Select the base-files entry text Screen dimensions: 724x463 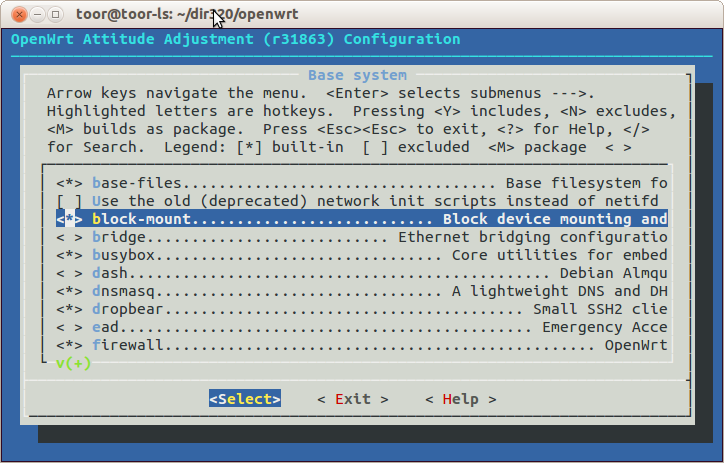click(x=137, y=183)
